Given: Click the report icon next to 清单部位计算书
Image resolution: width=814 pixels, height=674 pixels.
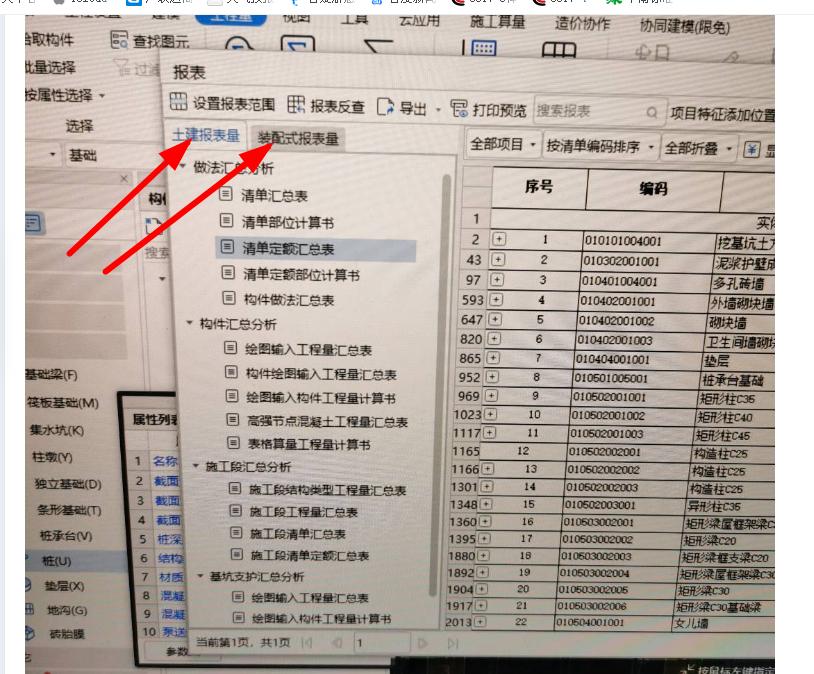Looking at the screenshot, I should (226, 220).
